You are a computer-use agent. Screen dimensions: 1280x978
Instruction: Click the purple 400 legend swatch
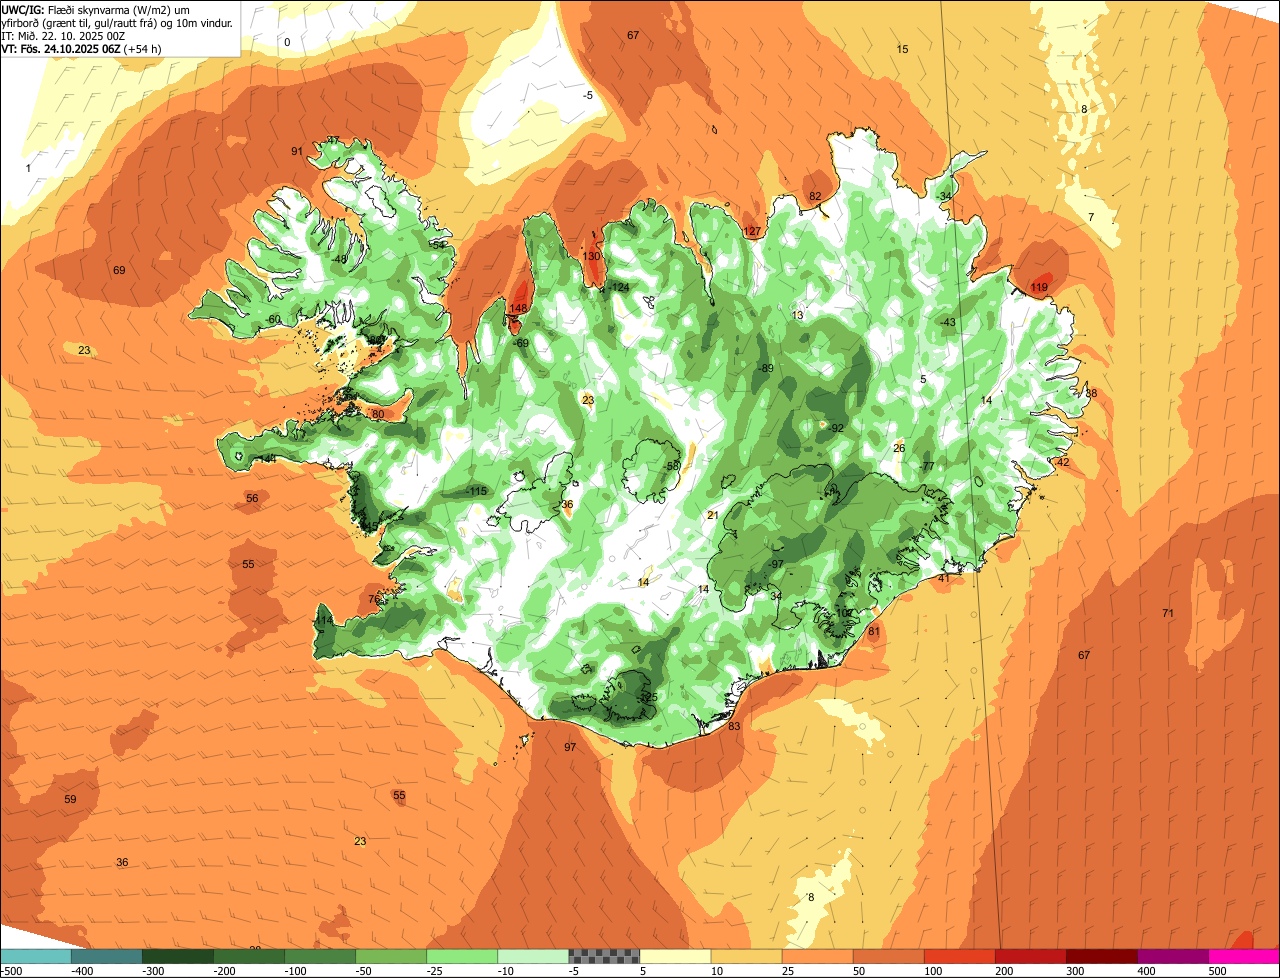point(1171,956)
